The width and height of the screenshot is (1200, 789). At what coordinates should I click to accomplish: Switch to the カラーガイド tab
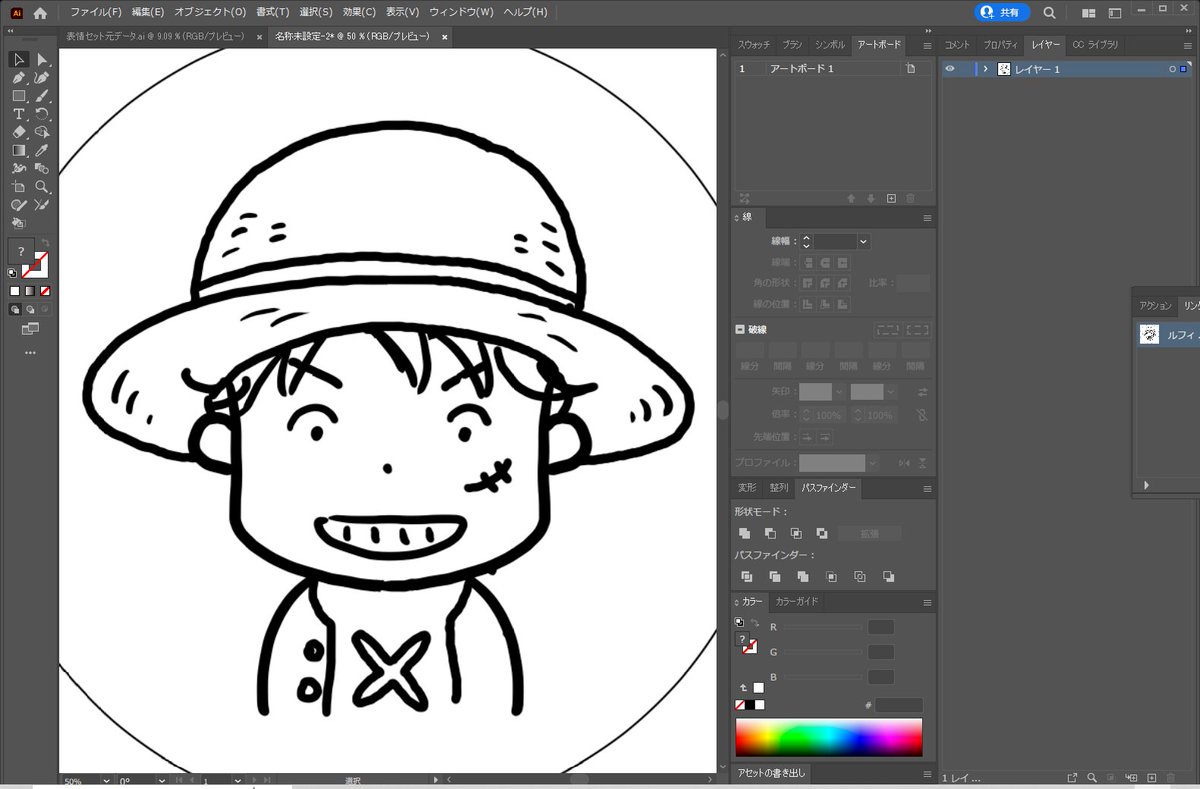pyautogui.click(x=797, y=602)
